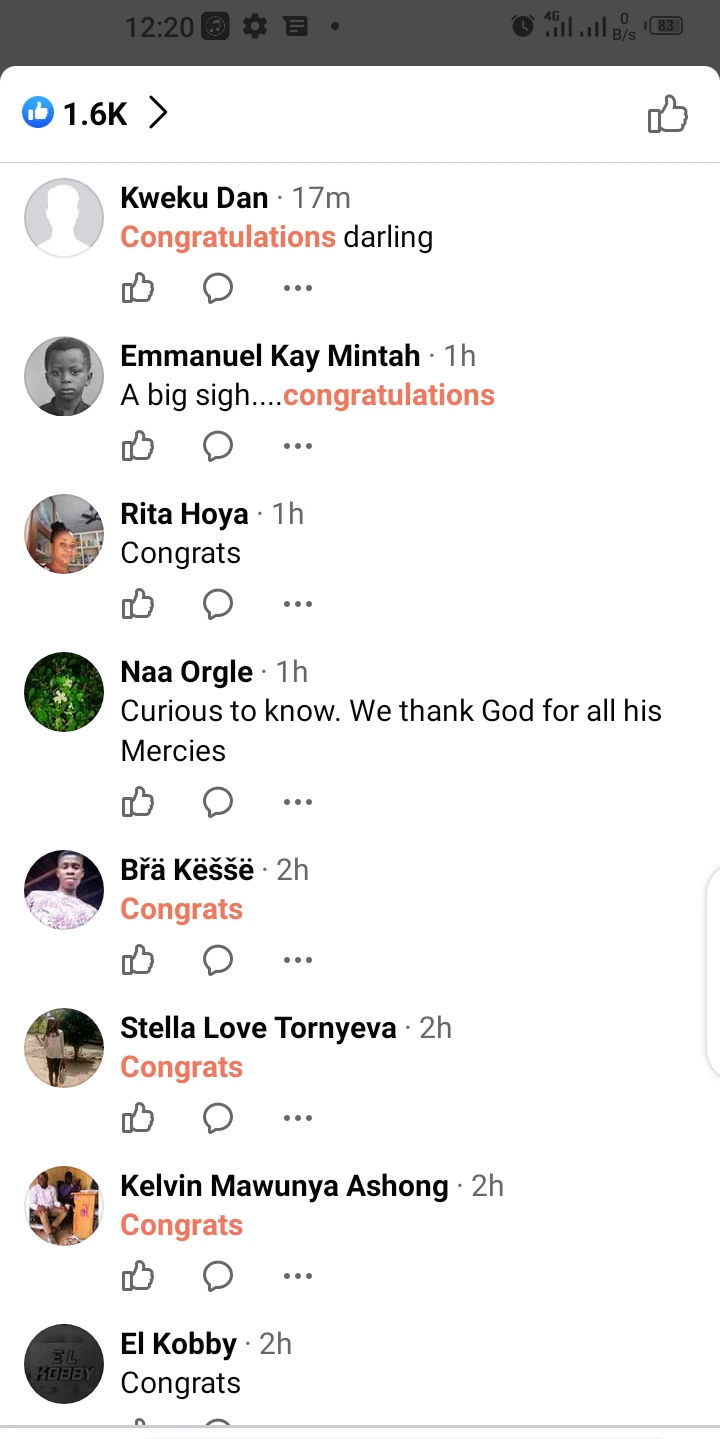Open more options on Rita Hoya's comment
Screen dimensions: 720x1439
[297, 605]
